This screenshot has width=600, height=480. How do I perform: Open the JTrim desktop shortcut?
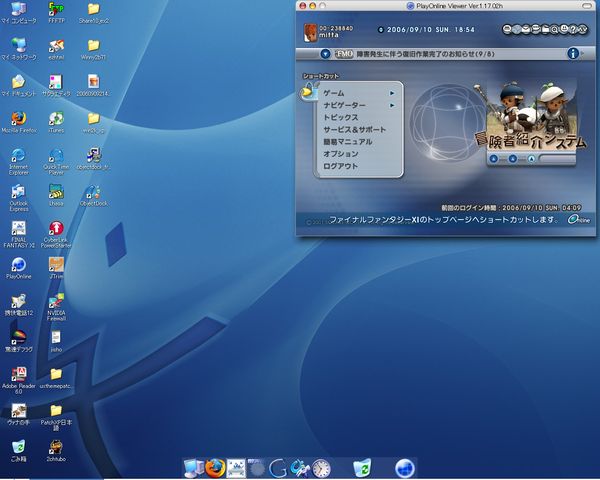tap(56, 268)
